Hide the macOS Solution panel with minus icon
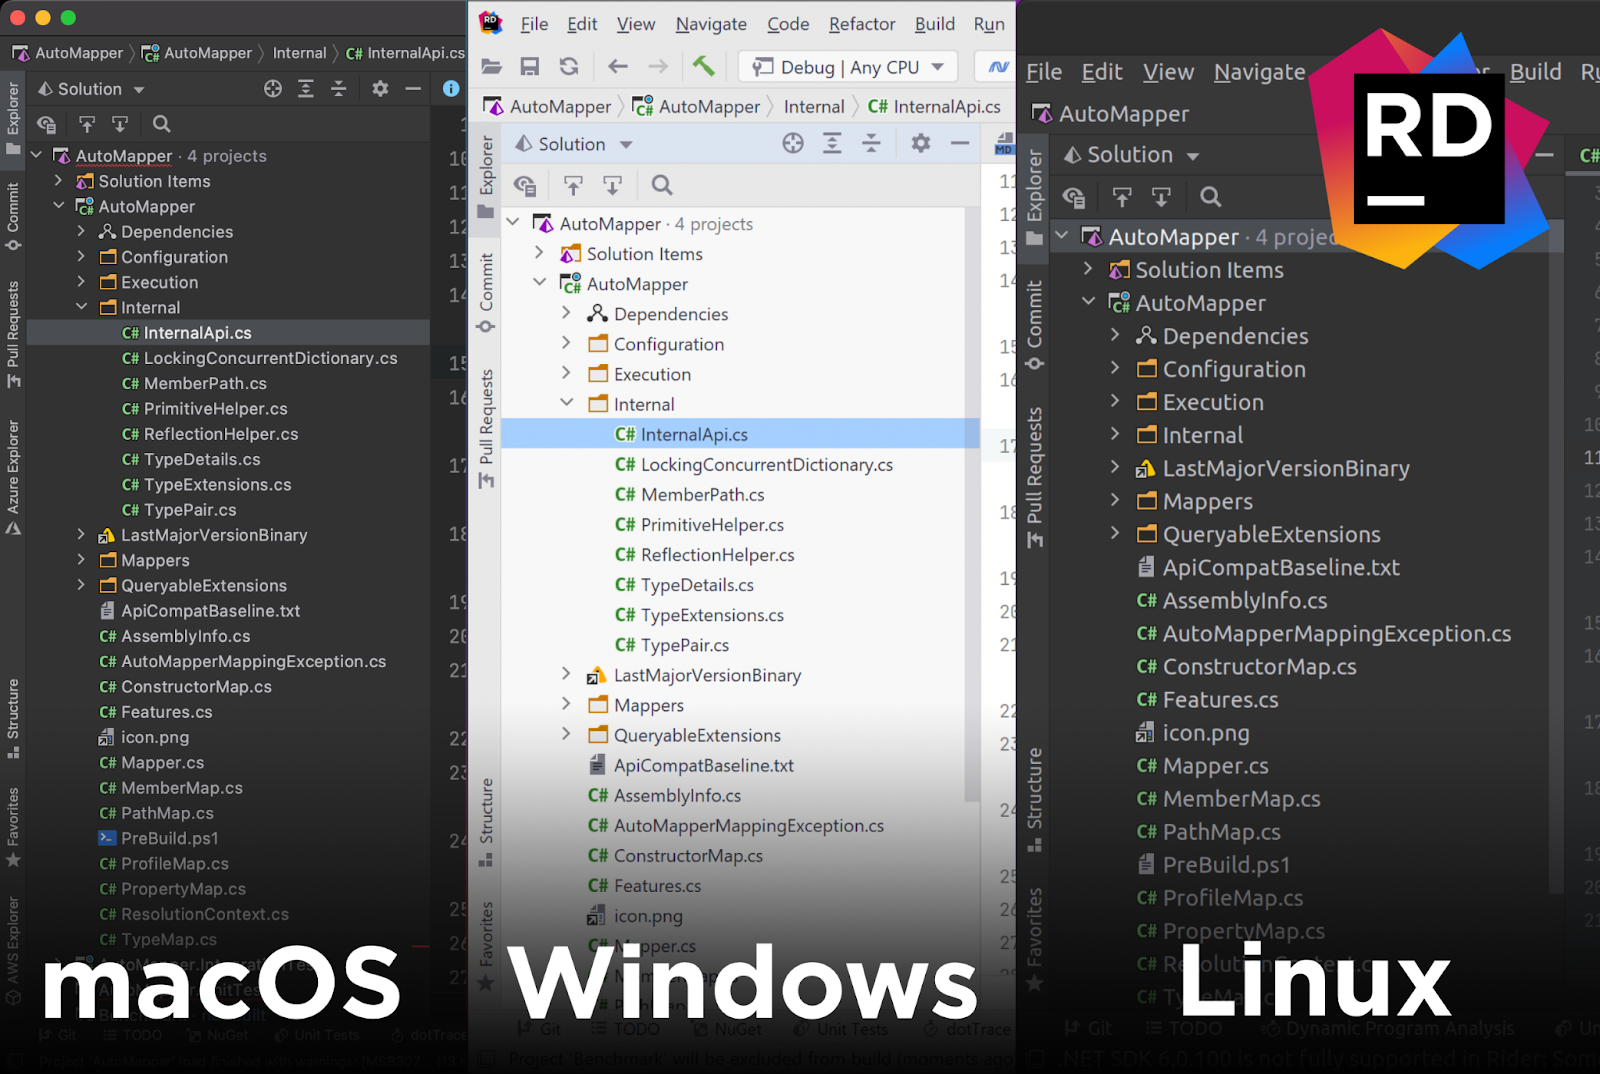The image size is (1600, 1074). tap(413, 89)
